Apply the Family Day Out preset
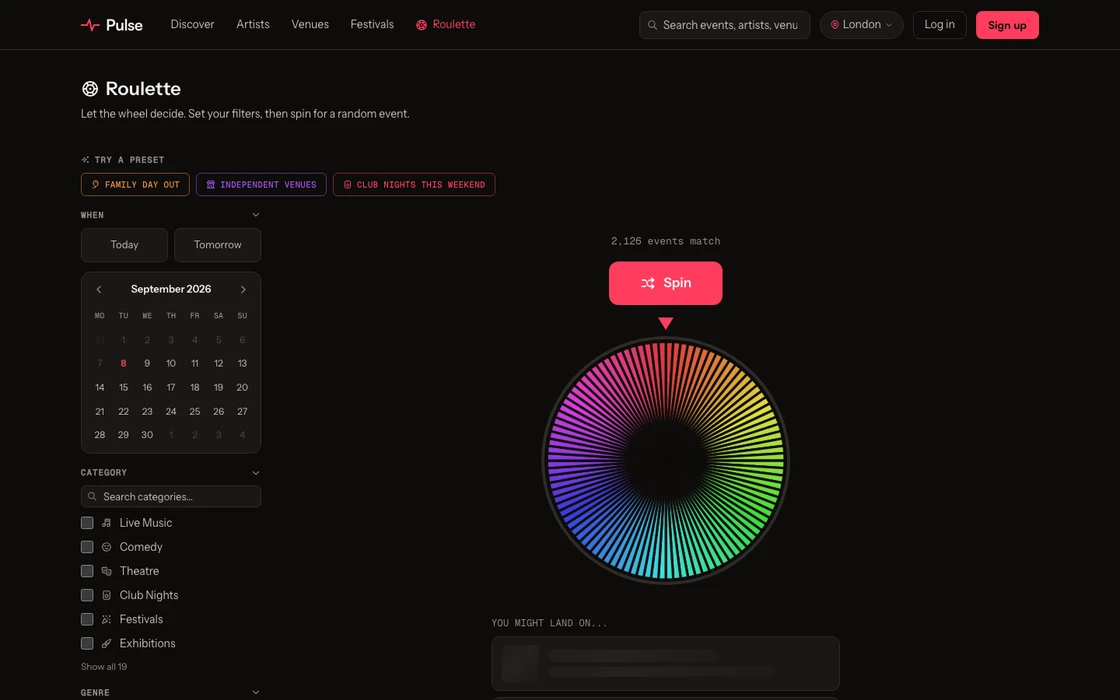The width and height of the screenshot is (1120, 700). coord(135,184)
